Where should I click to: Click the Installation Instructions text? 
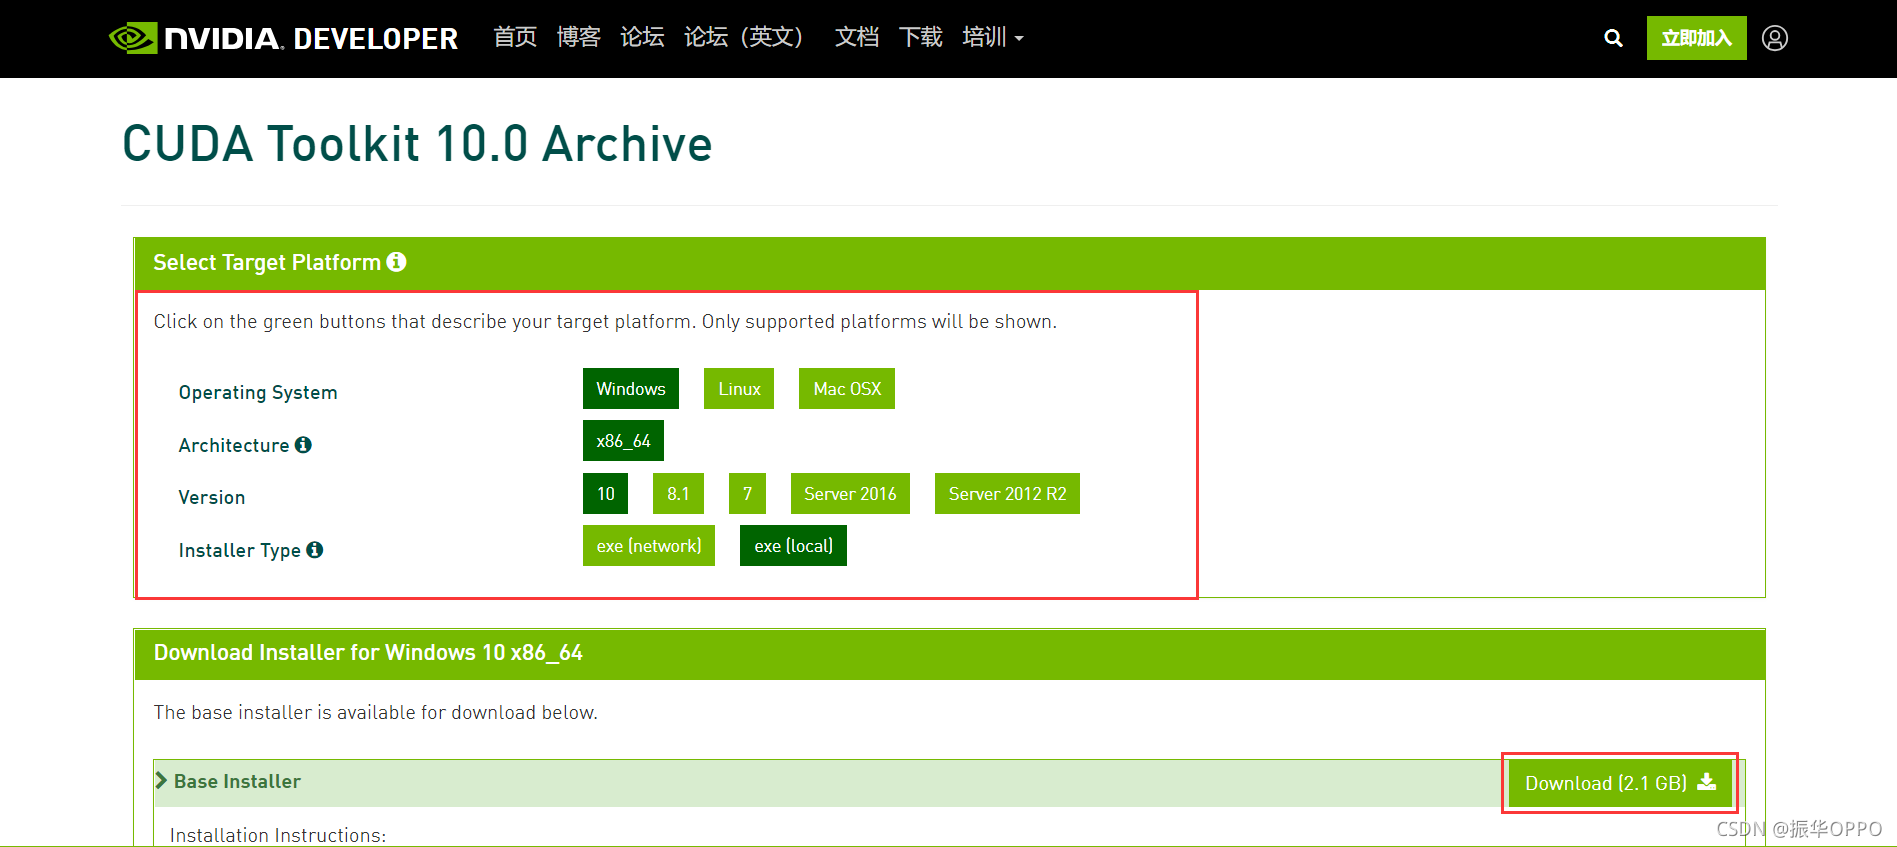[278, 835]
